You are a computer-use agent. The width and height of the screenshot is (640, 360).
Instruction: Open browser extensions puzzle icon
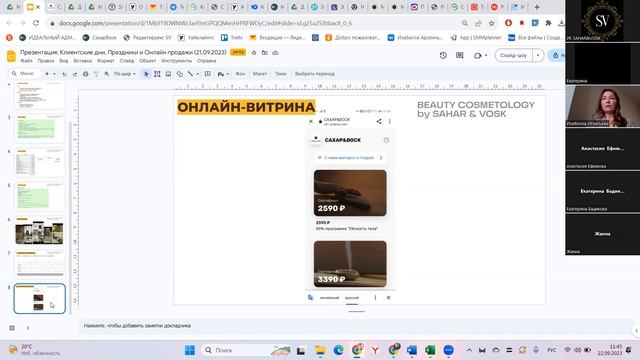point(549,23)
